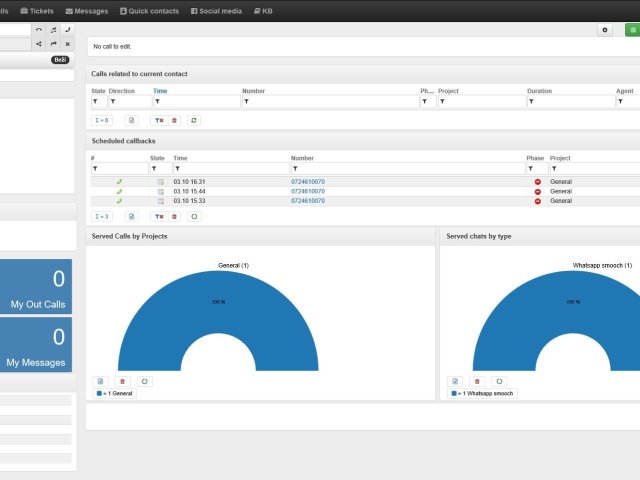Open the settings gear at top right
This screenshot has height=480, width=640.
pos(605,30)
